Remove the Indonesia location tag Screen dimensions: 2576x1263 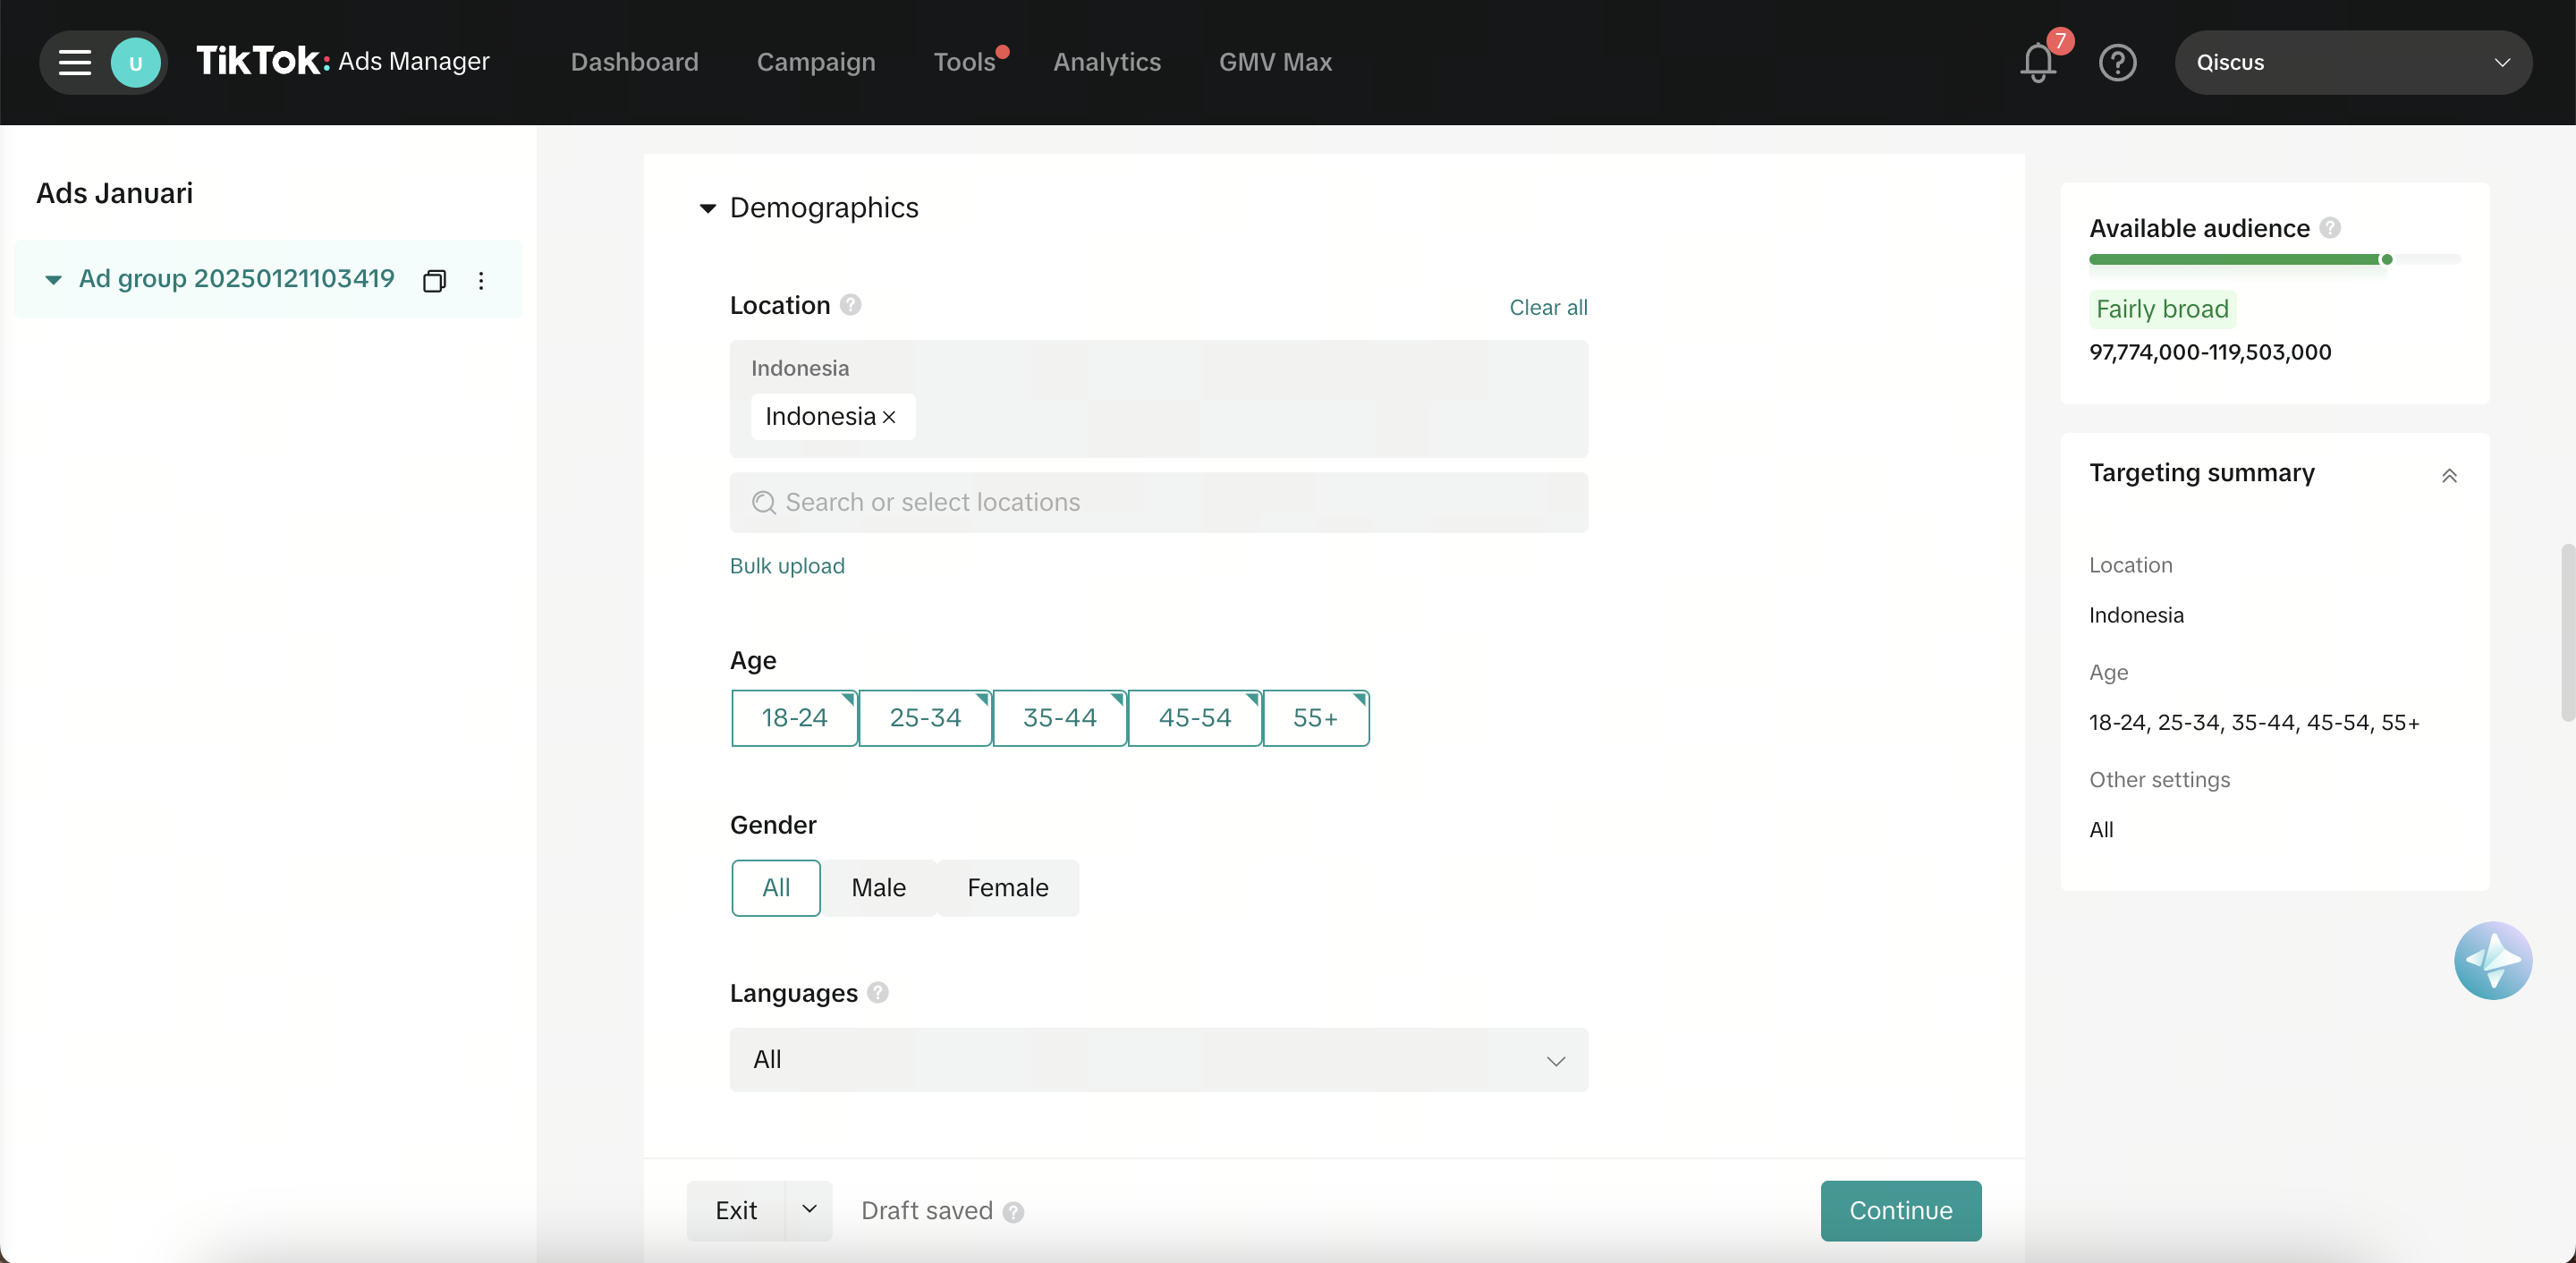coord(889,417)
